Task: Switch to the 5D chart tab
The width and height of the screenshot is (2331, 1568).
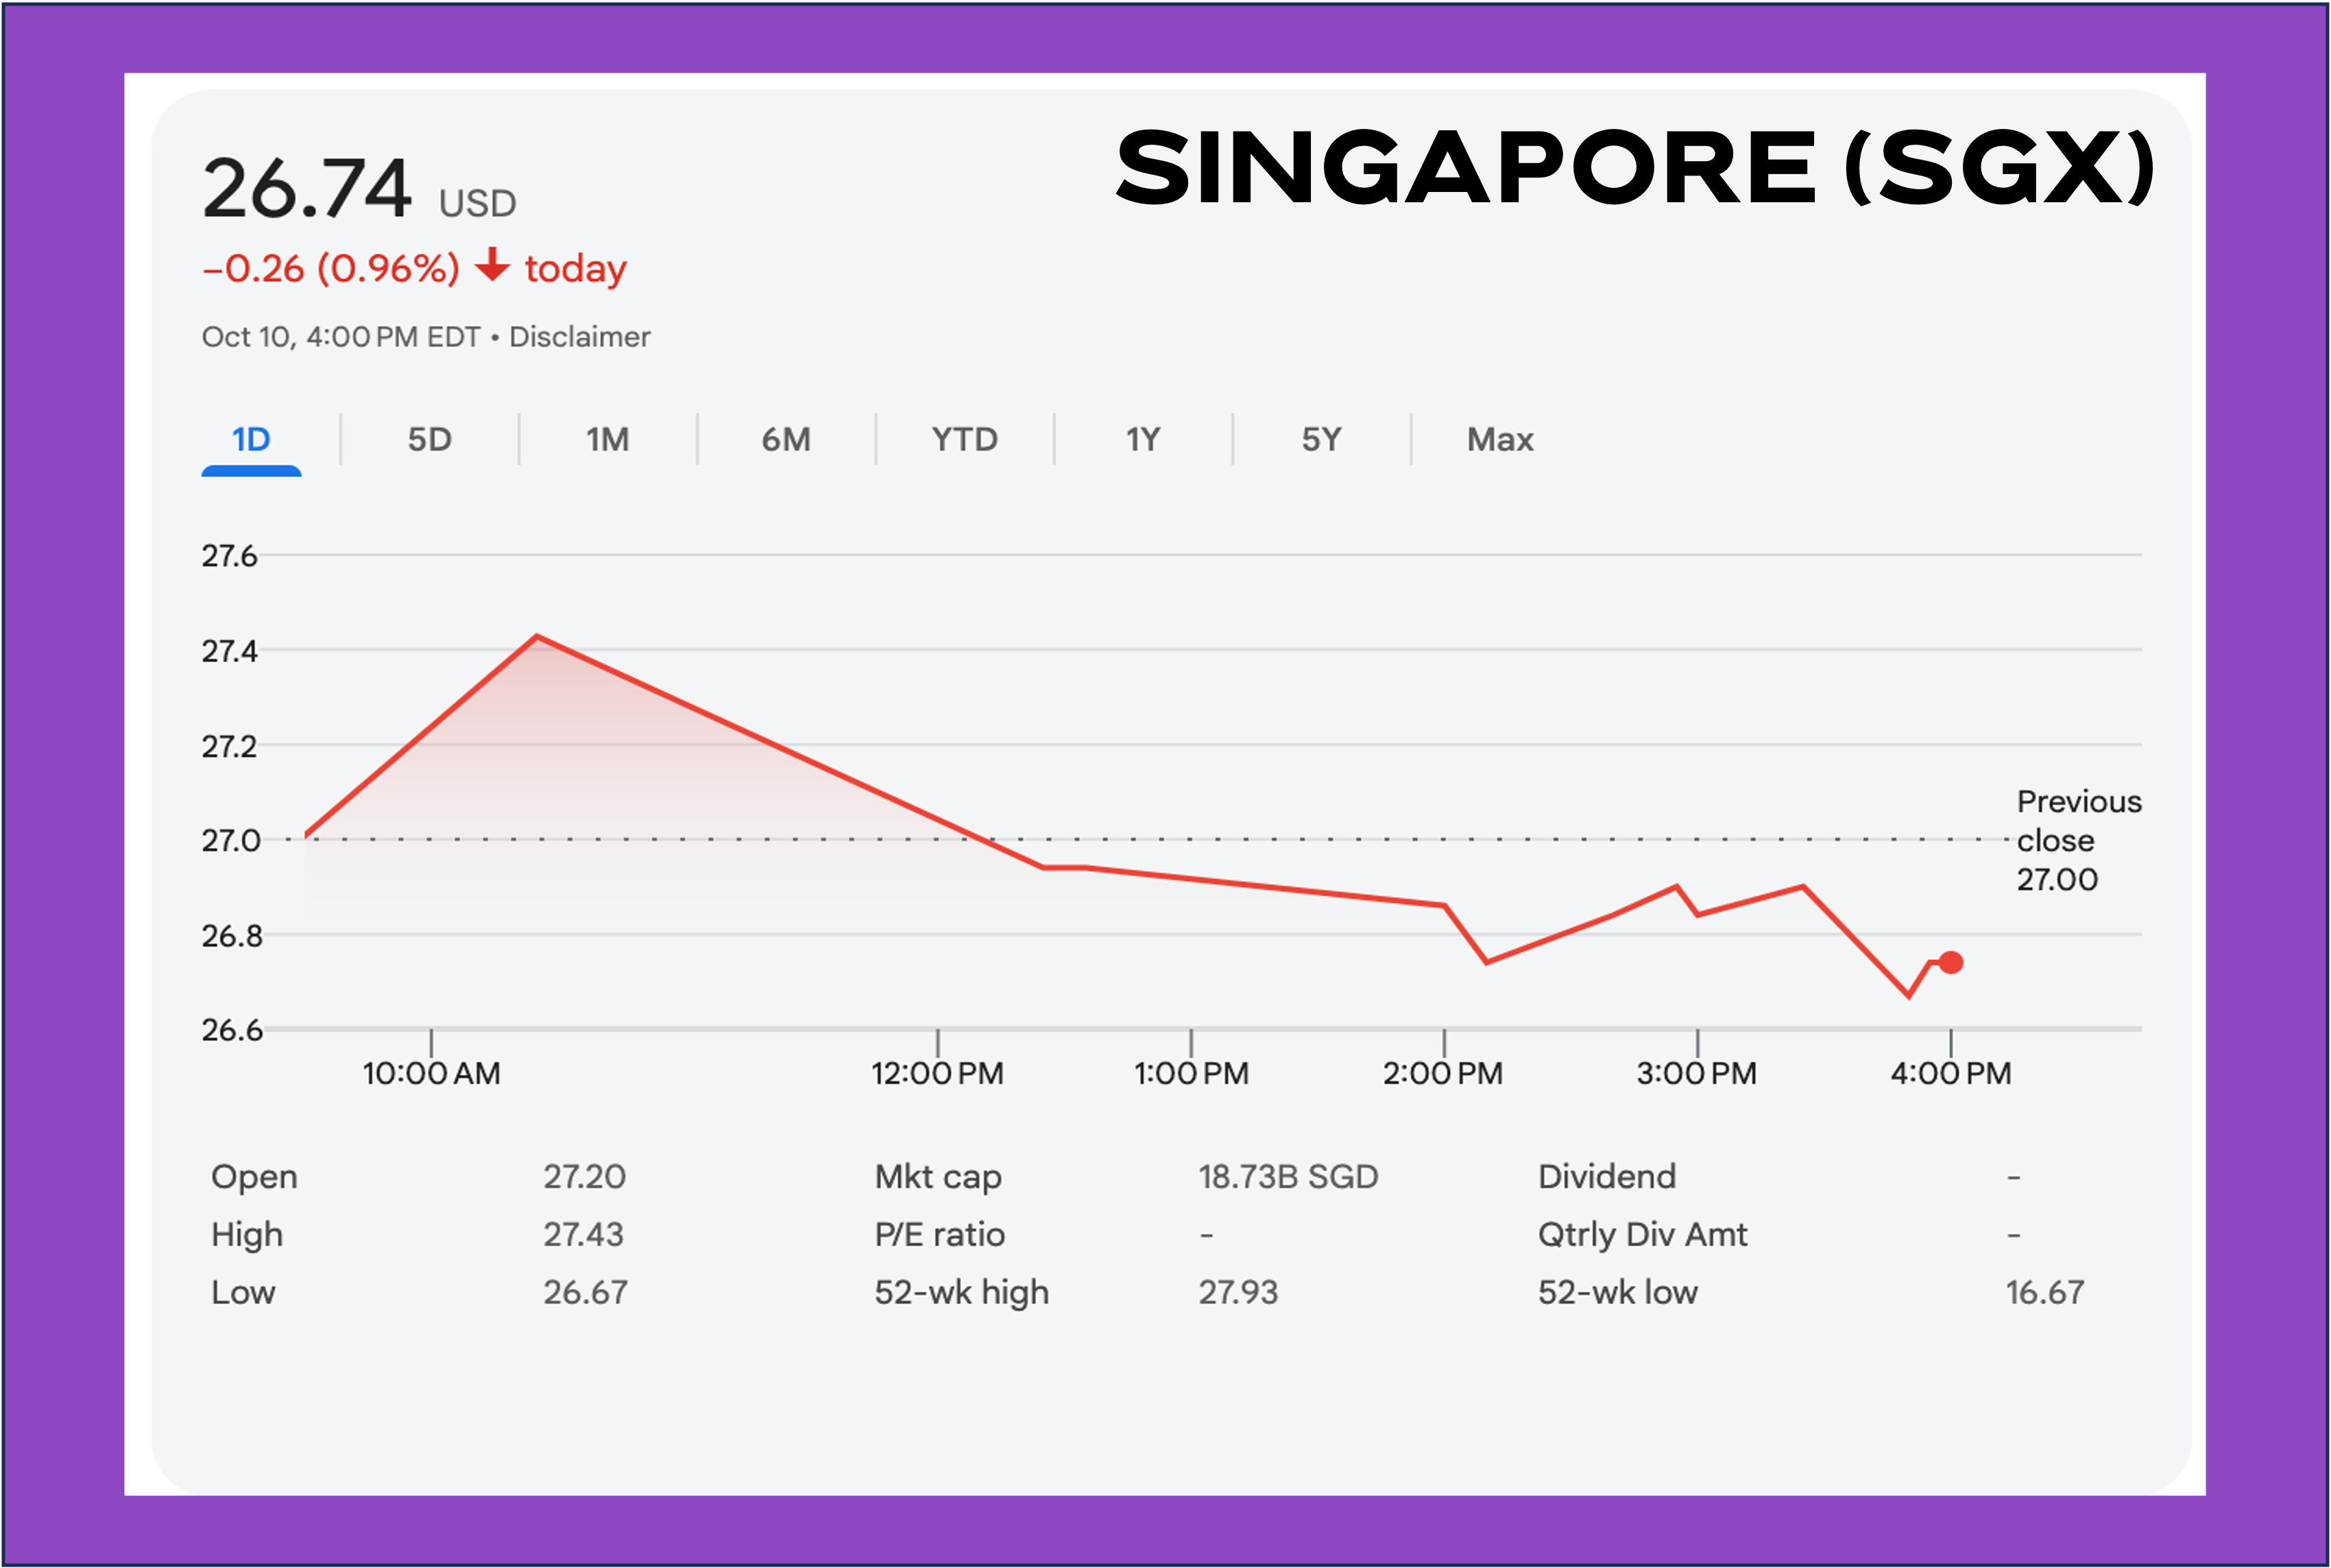Action: click(430, 440)
